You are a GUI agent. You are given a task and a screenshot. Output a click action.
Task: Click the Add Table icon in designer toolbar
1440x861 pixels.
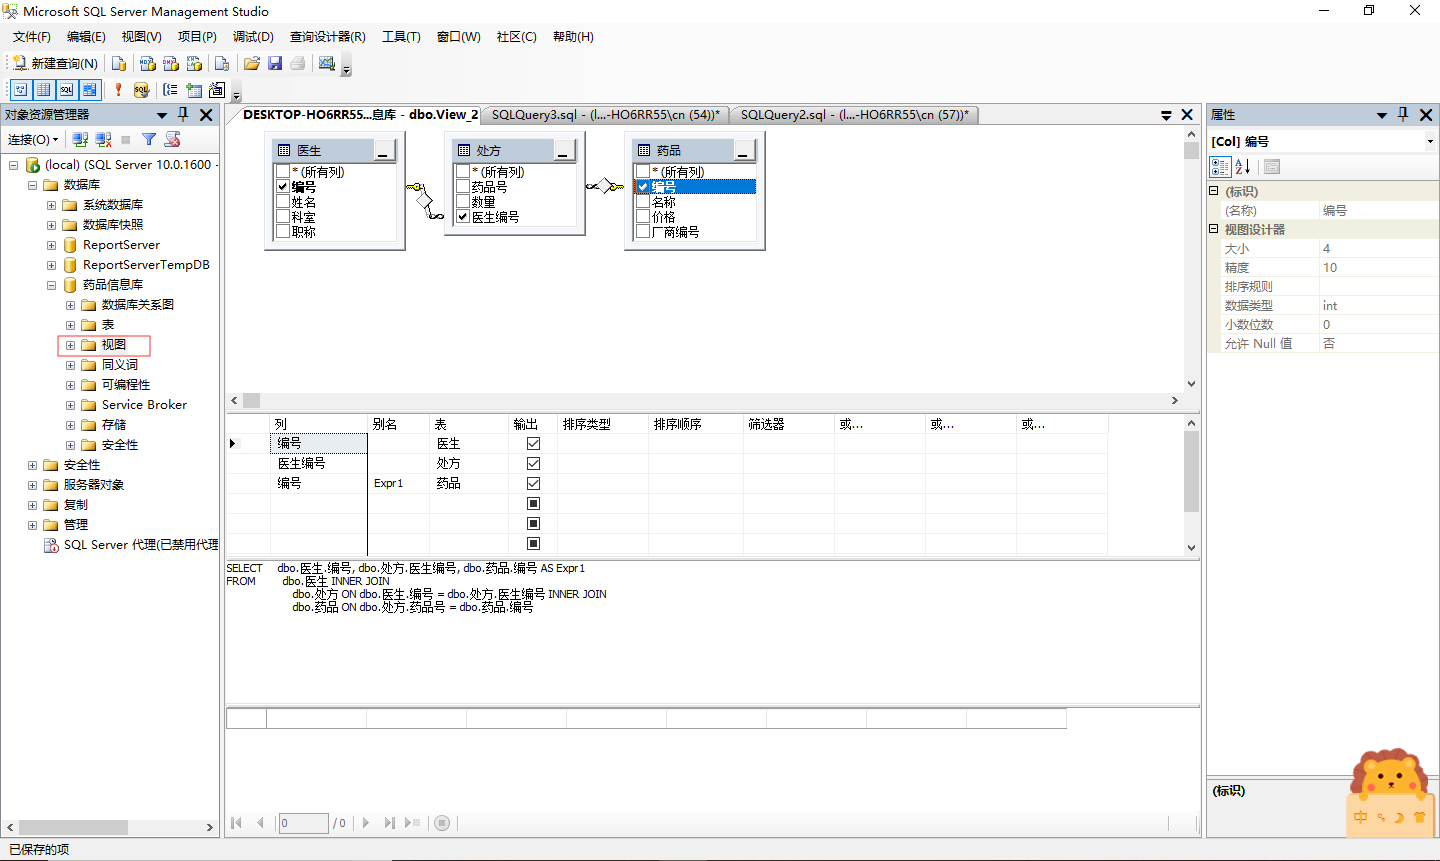[195, 90]
